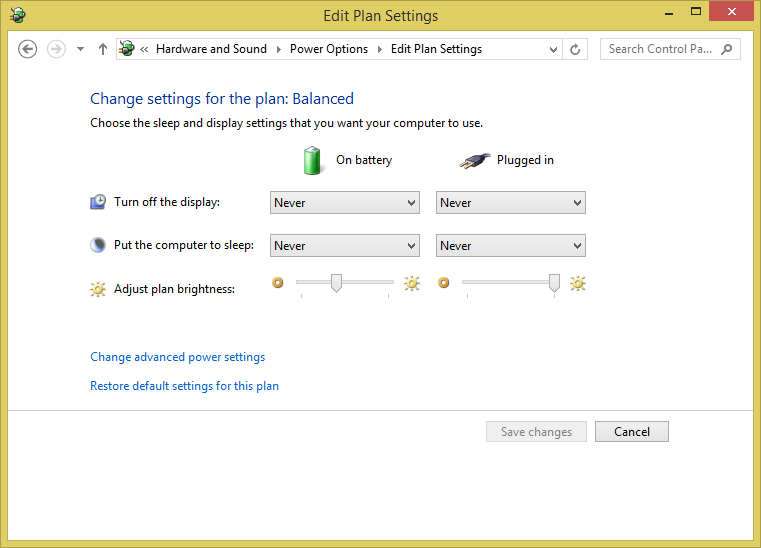
Task: Click the 'Adjust plan brightness:' label
Action: pos(174,289)
